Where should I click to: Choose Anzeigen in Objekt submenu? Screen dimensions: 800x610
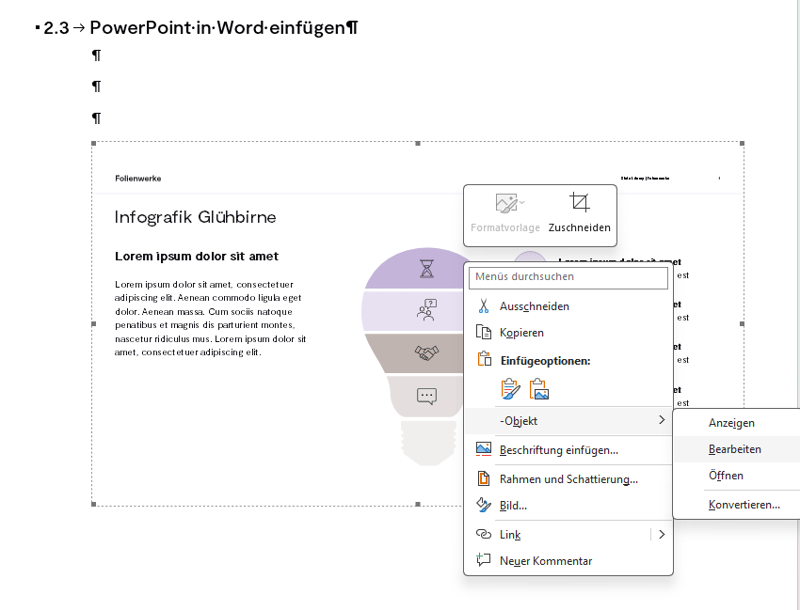click(737, 423)
